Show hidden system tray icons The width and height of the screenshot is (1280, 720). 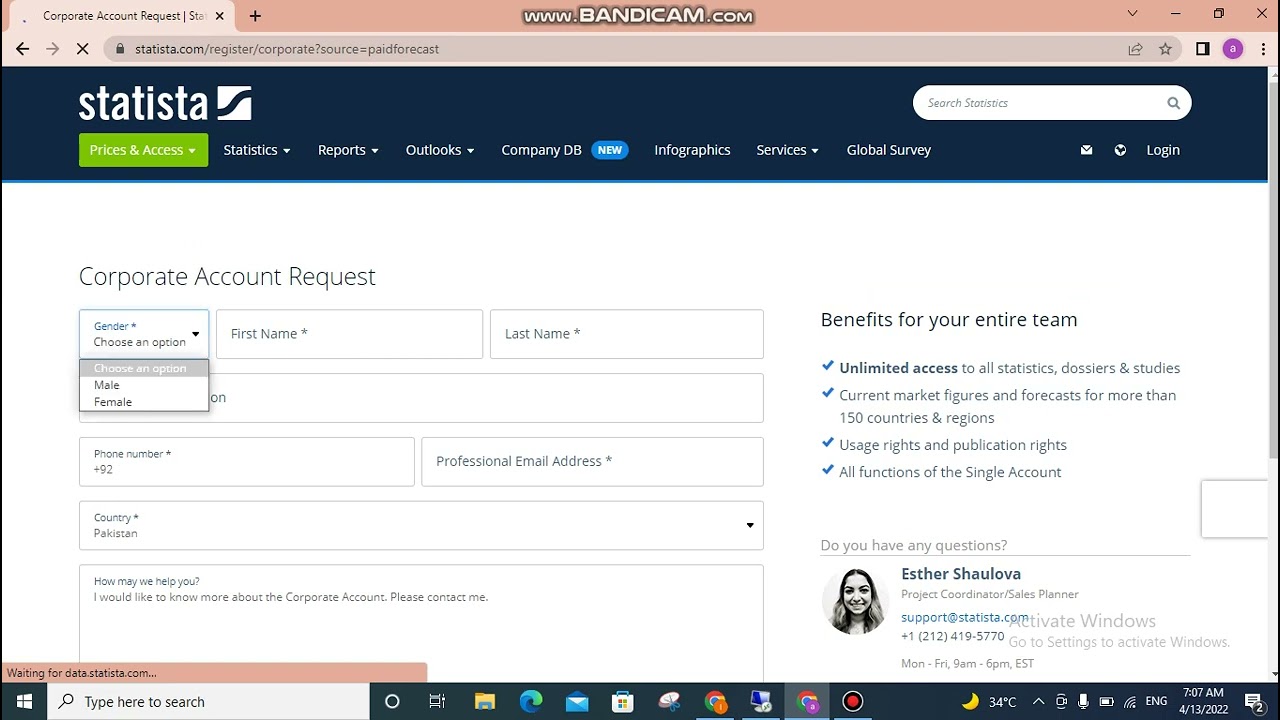(1038, 701)
